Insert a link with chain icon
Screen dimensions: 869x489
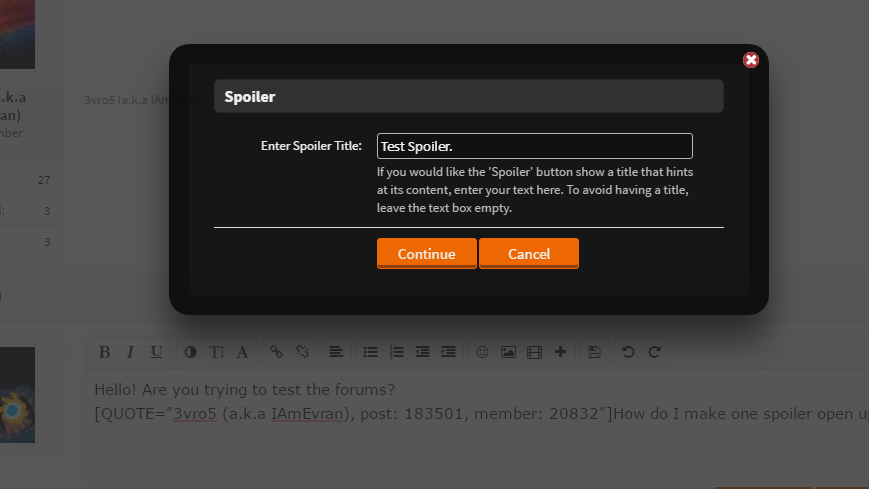tap(276, 352)
